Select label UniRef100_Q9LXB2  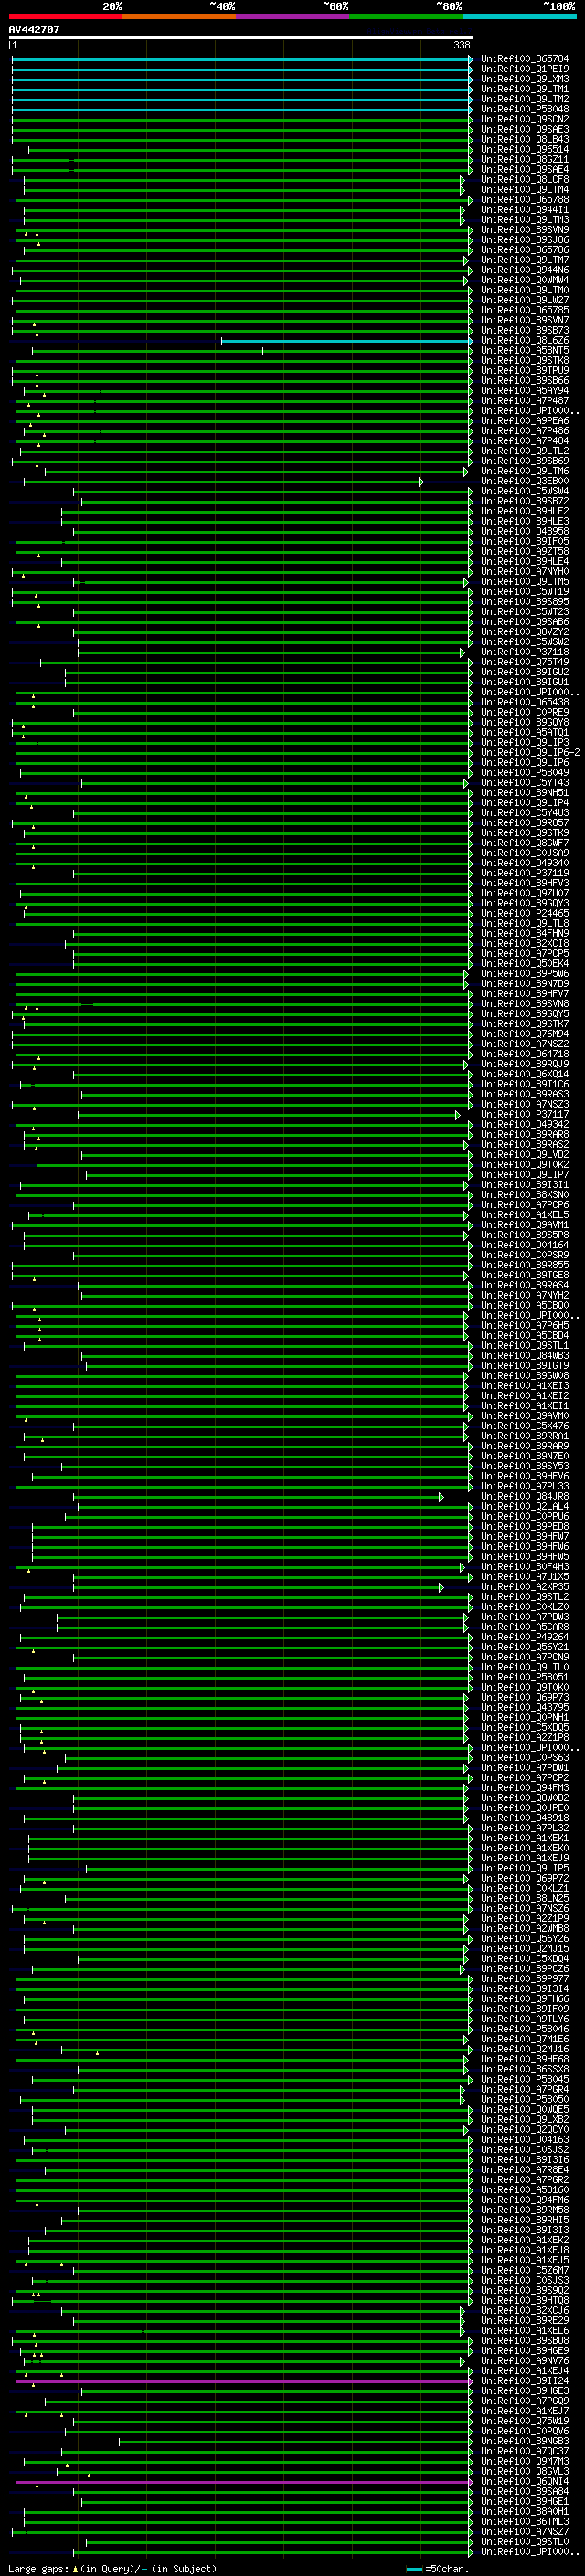[x=525, y=2120]
